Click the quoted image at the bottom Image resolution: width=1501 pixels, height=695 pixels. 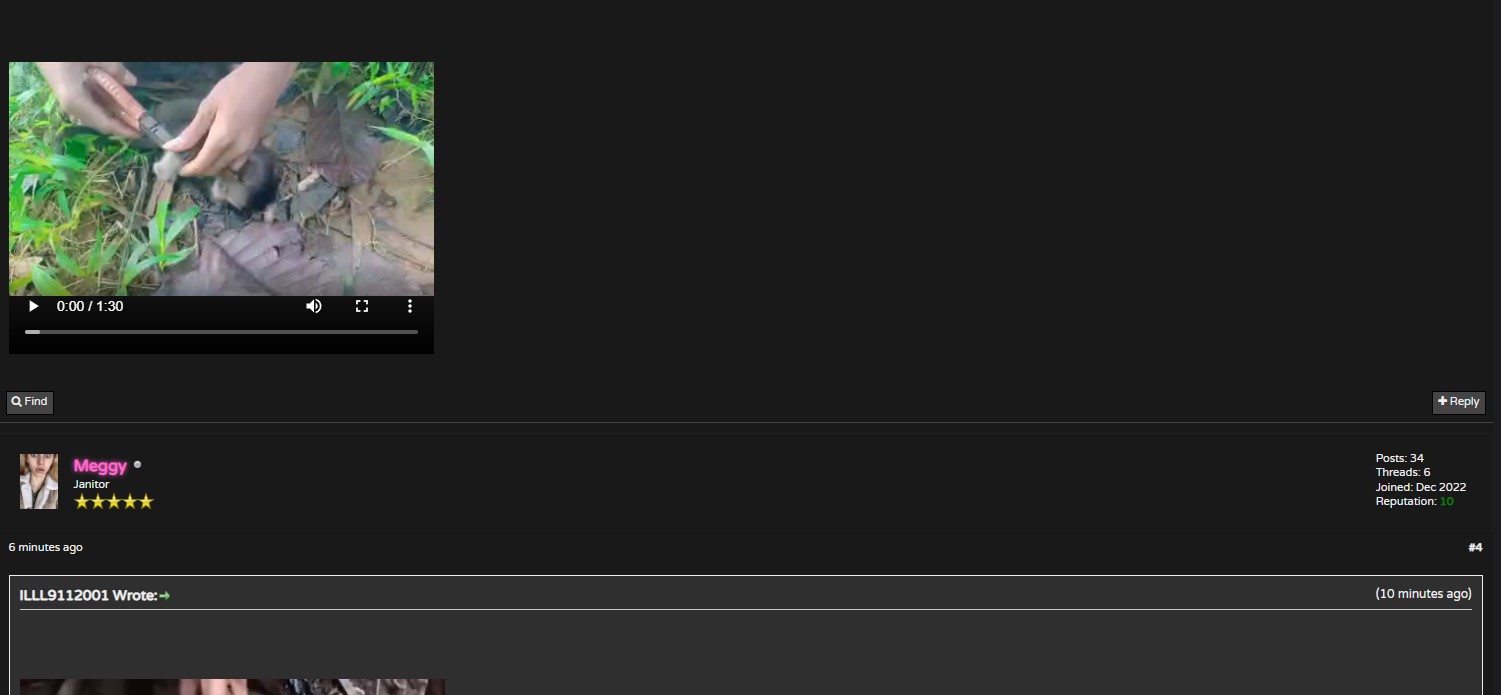click(232, 687)
